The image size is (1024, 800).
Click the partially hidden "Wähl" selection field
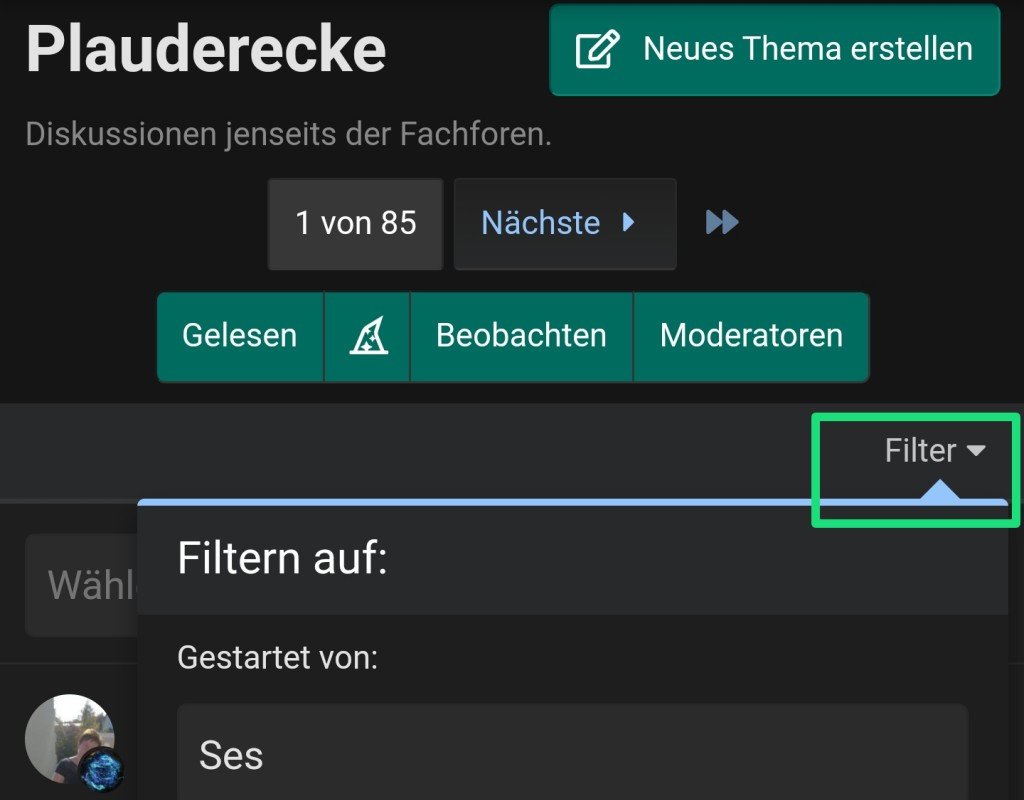point(82,585)
